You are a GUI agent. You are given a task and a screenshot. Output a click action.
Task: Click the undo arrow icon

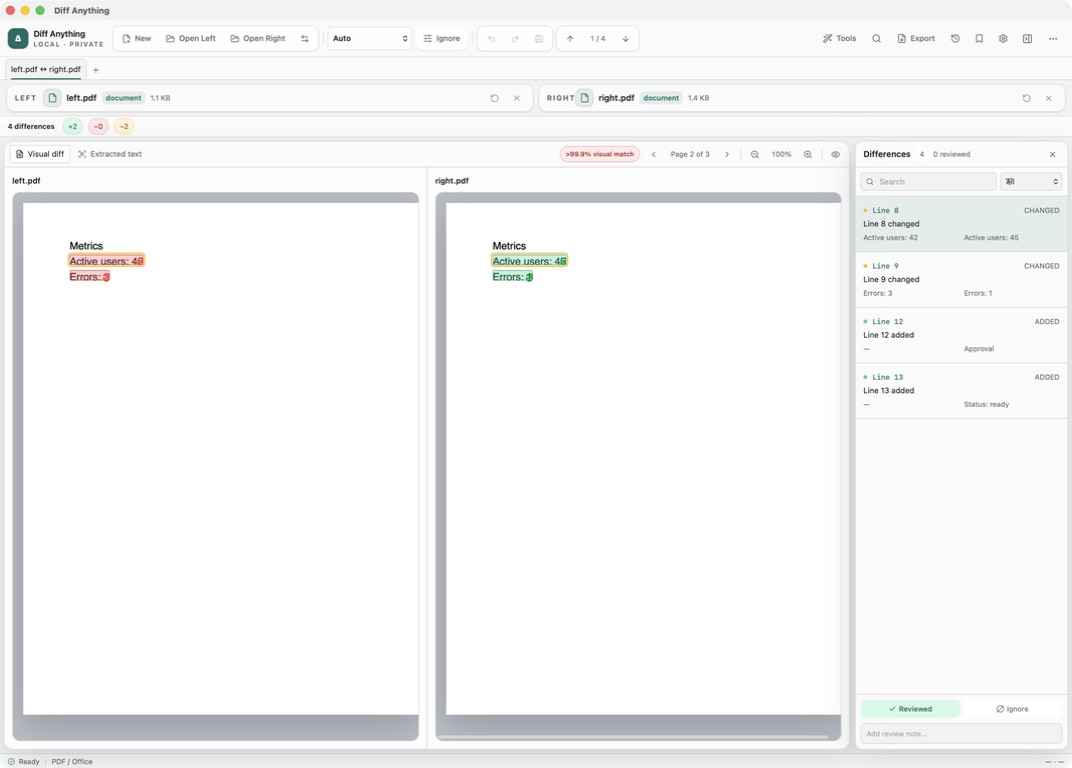[x=492, y=38]
